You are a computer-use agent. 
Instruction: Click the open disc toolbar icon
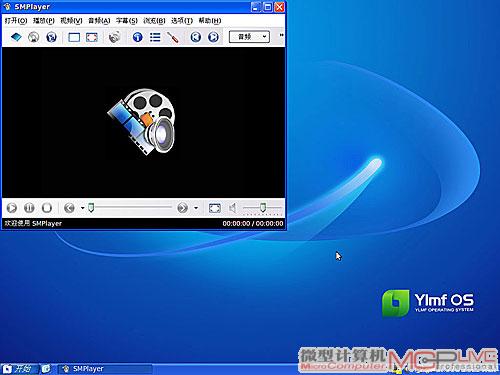click(33, 37)
